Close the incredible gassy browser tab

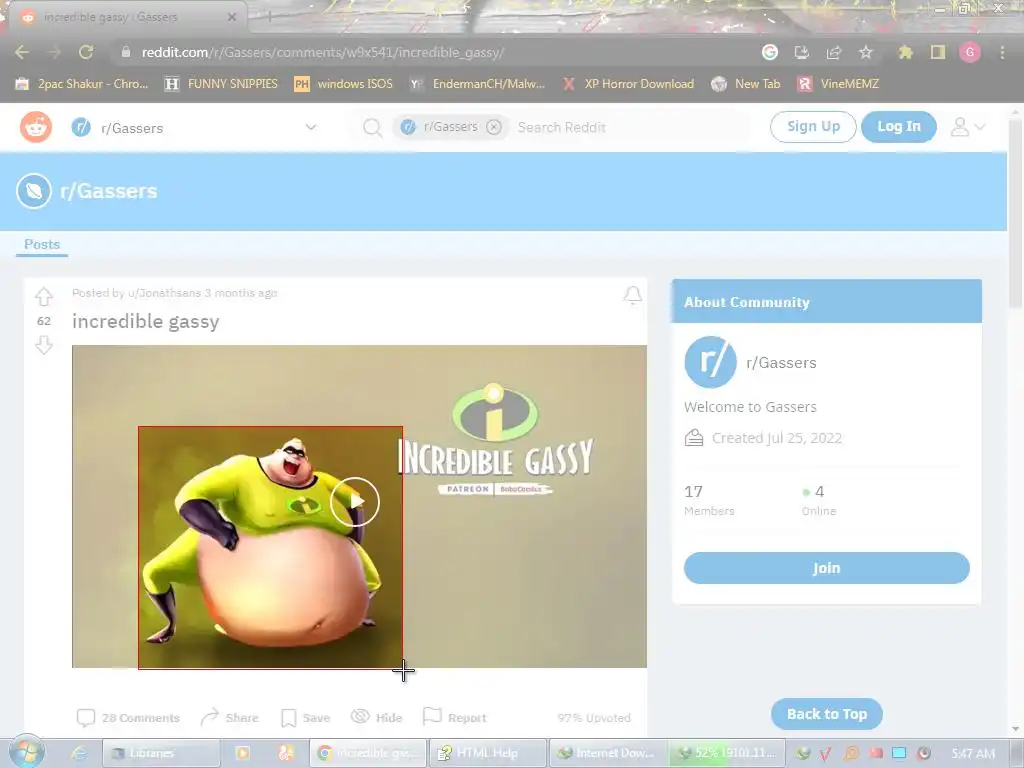(x=232, y=17)
